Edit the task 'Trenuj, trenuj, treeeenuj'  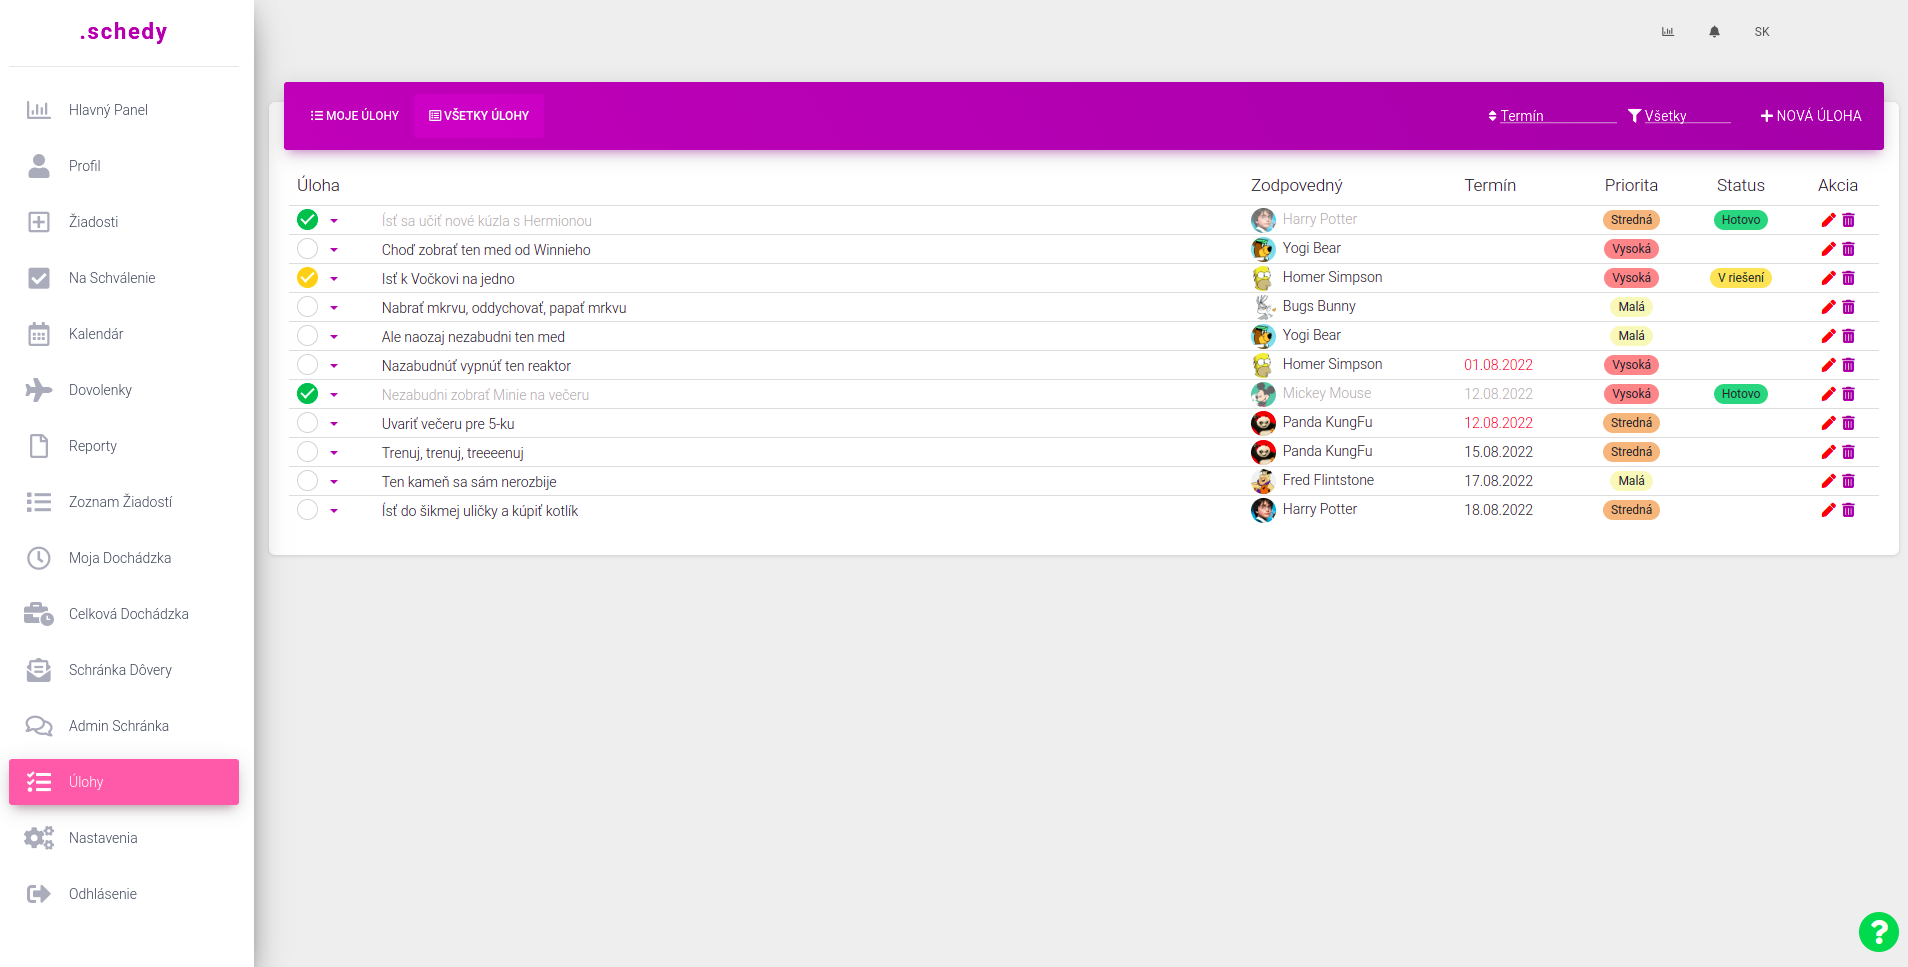pyautogui.click(x=1828, y=452)
